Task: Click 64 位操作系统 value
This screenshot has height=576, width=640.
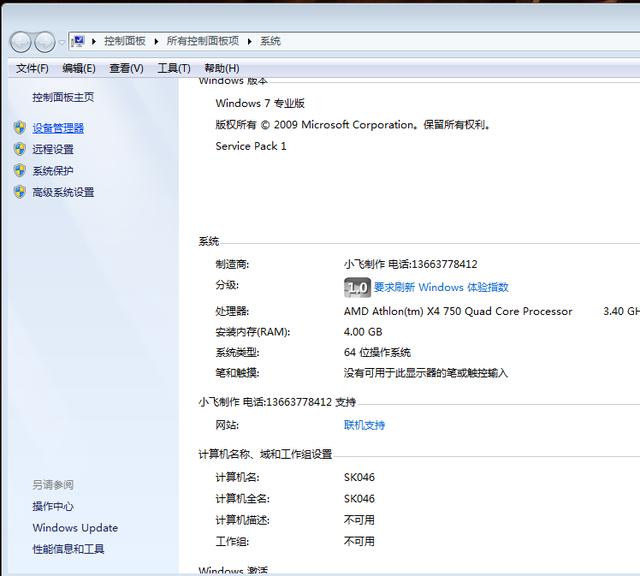Action: click(x=377, y=352)
